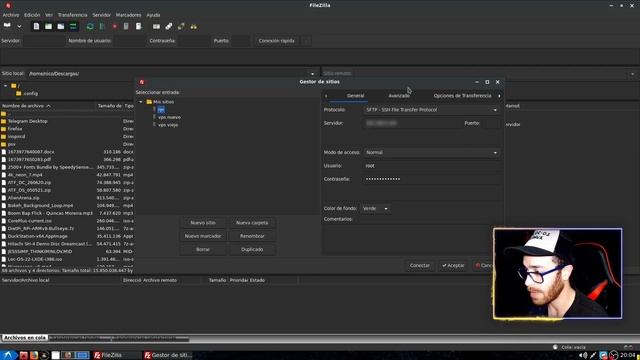The height and width of the screenshot is (360, 640).
Task: Click the right tab-scroll arrow in Gestor de sitios
Action: [499, 96]
